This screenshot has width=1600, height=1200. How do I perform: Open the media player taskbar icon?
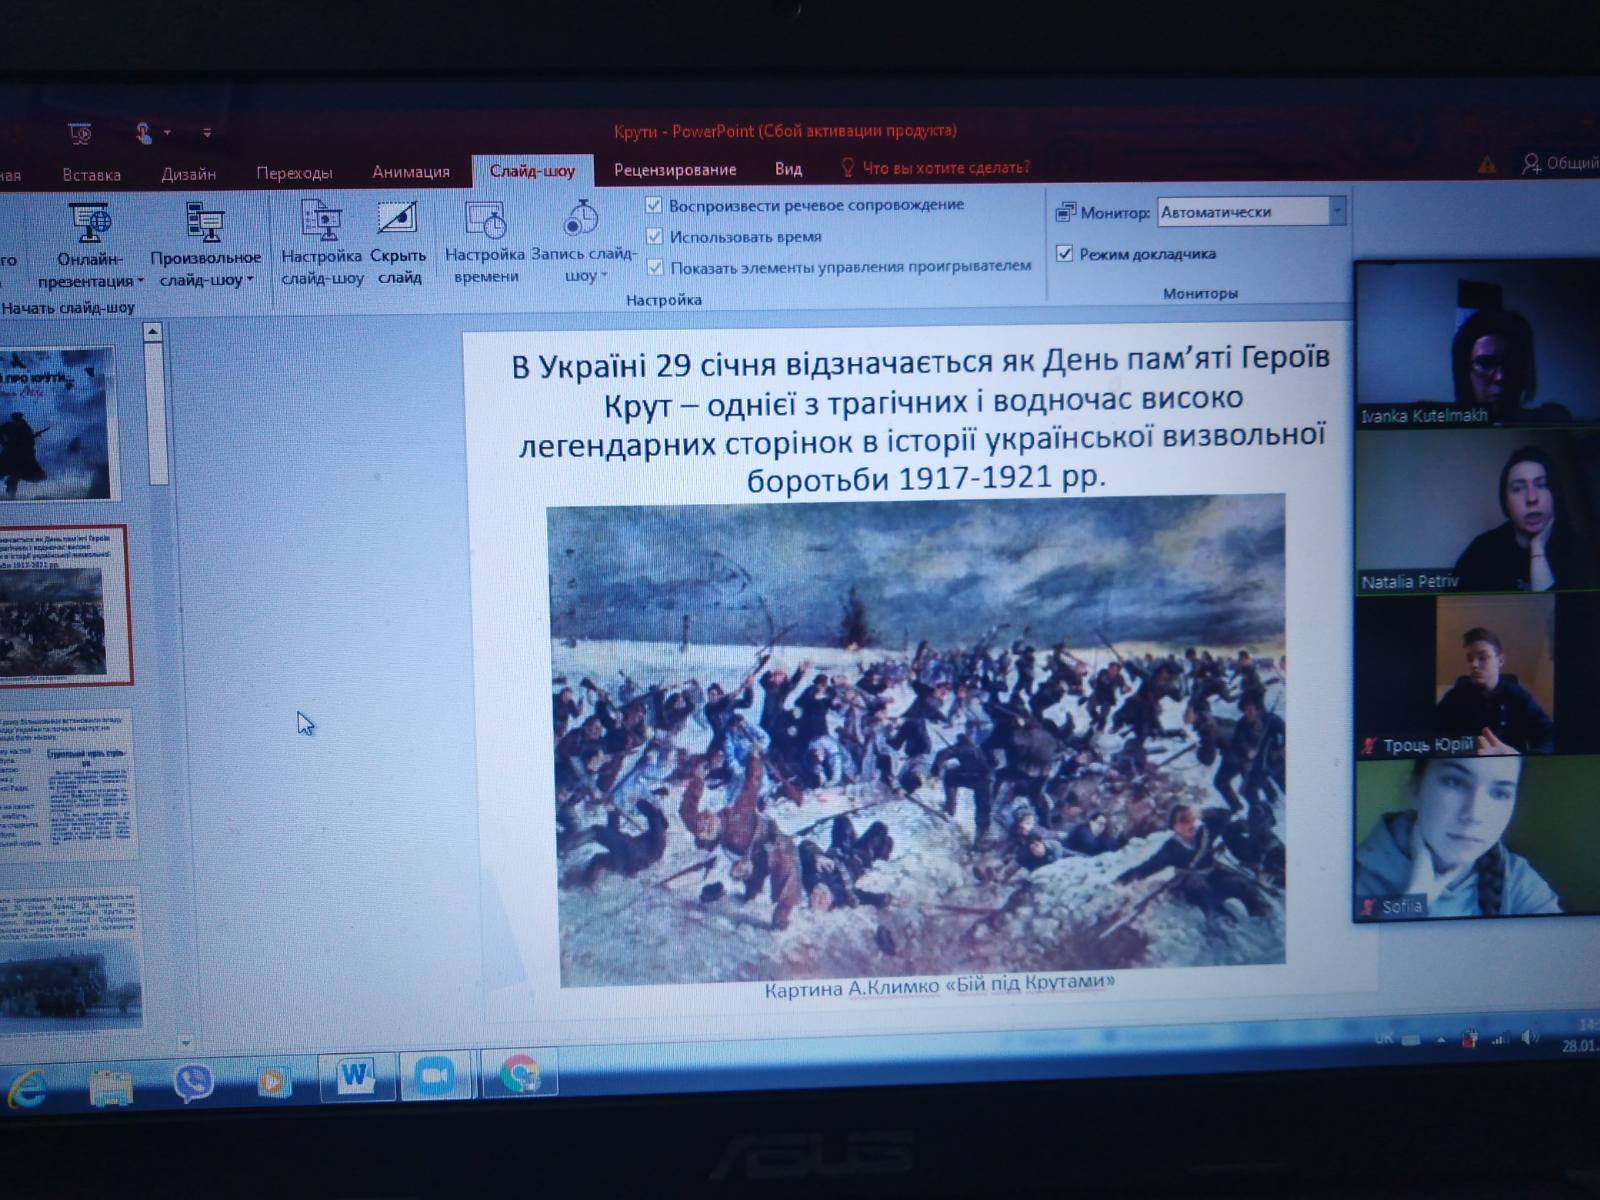point(272,1080)
